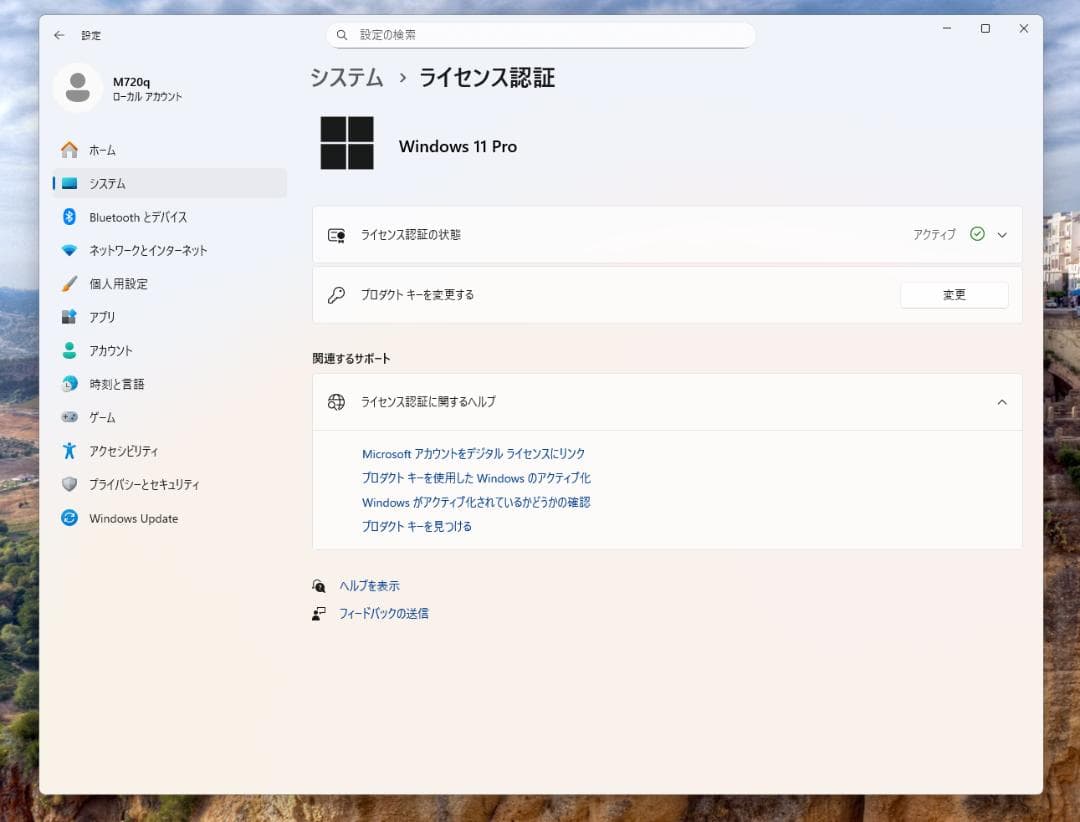Collapse the ライセンス認証に関するヘルプ section
1080x822 pixels.
[x=1001, y=402]
